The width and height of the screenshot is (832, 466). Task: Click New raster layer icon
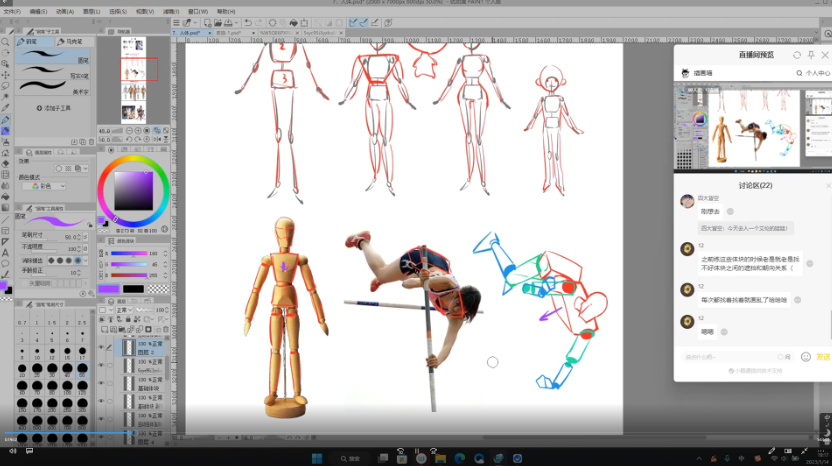(x=105, y=330)
